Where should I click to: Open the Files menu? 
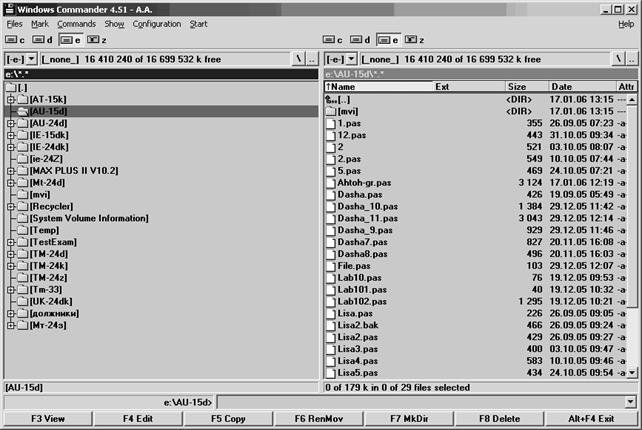click(15, 24)
